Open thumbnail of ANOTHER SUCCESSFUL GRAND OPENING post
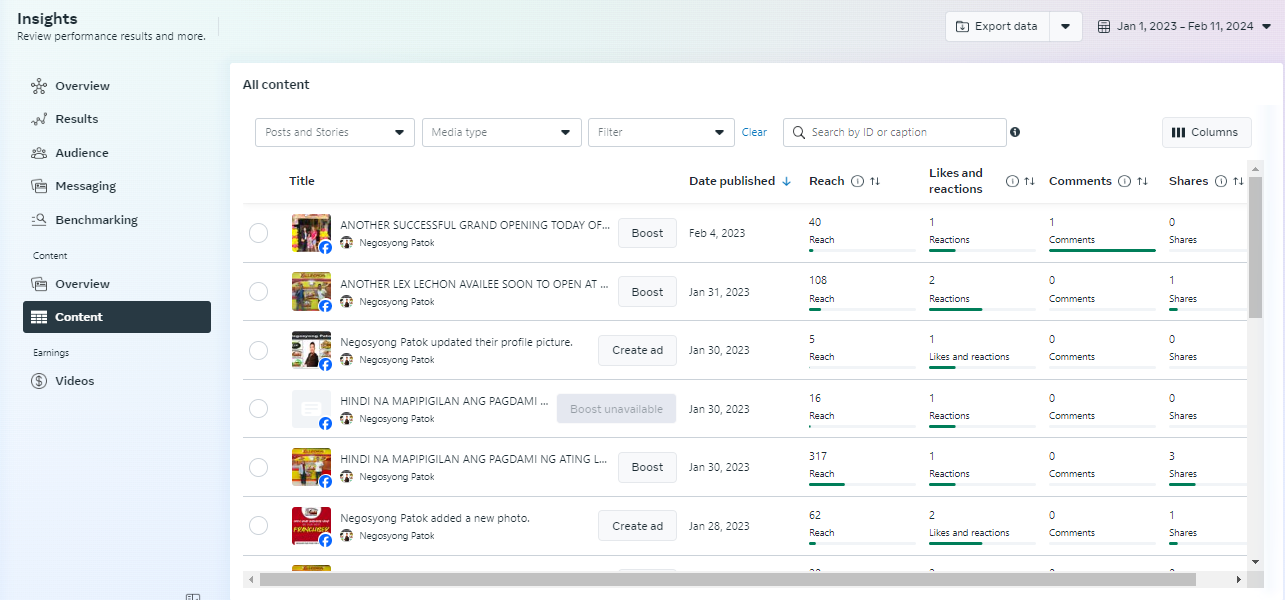Screen dimensions: 1285x600 [311, 233]
